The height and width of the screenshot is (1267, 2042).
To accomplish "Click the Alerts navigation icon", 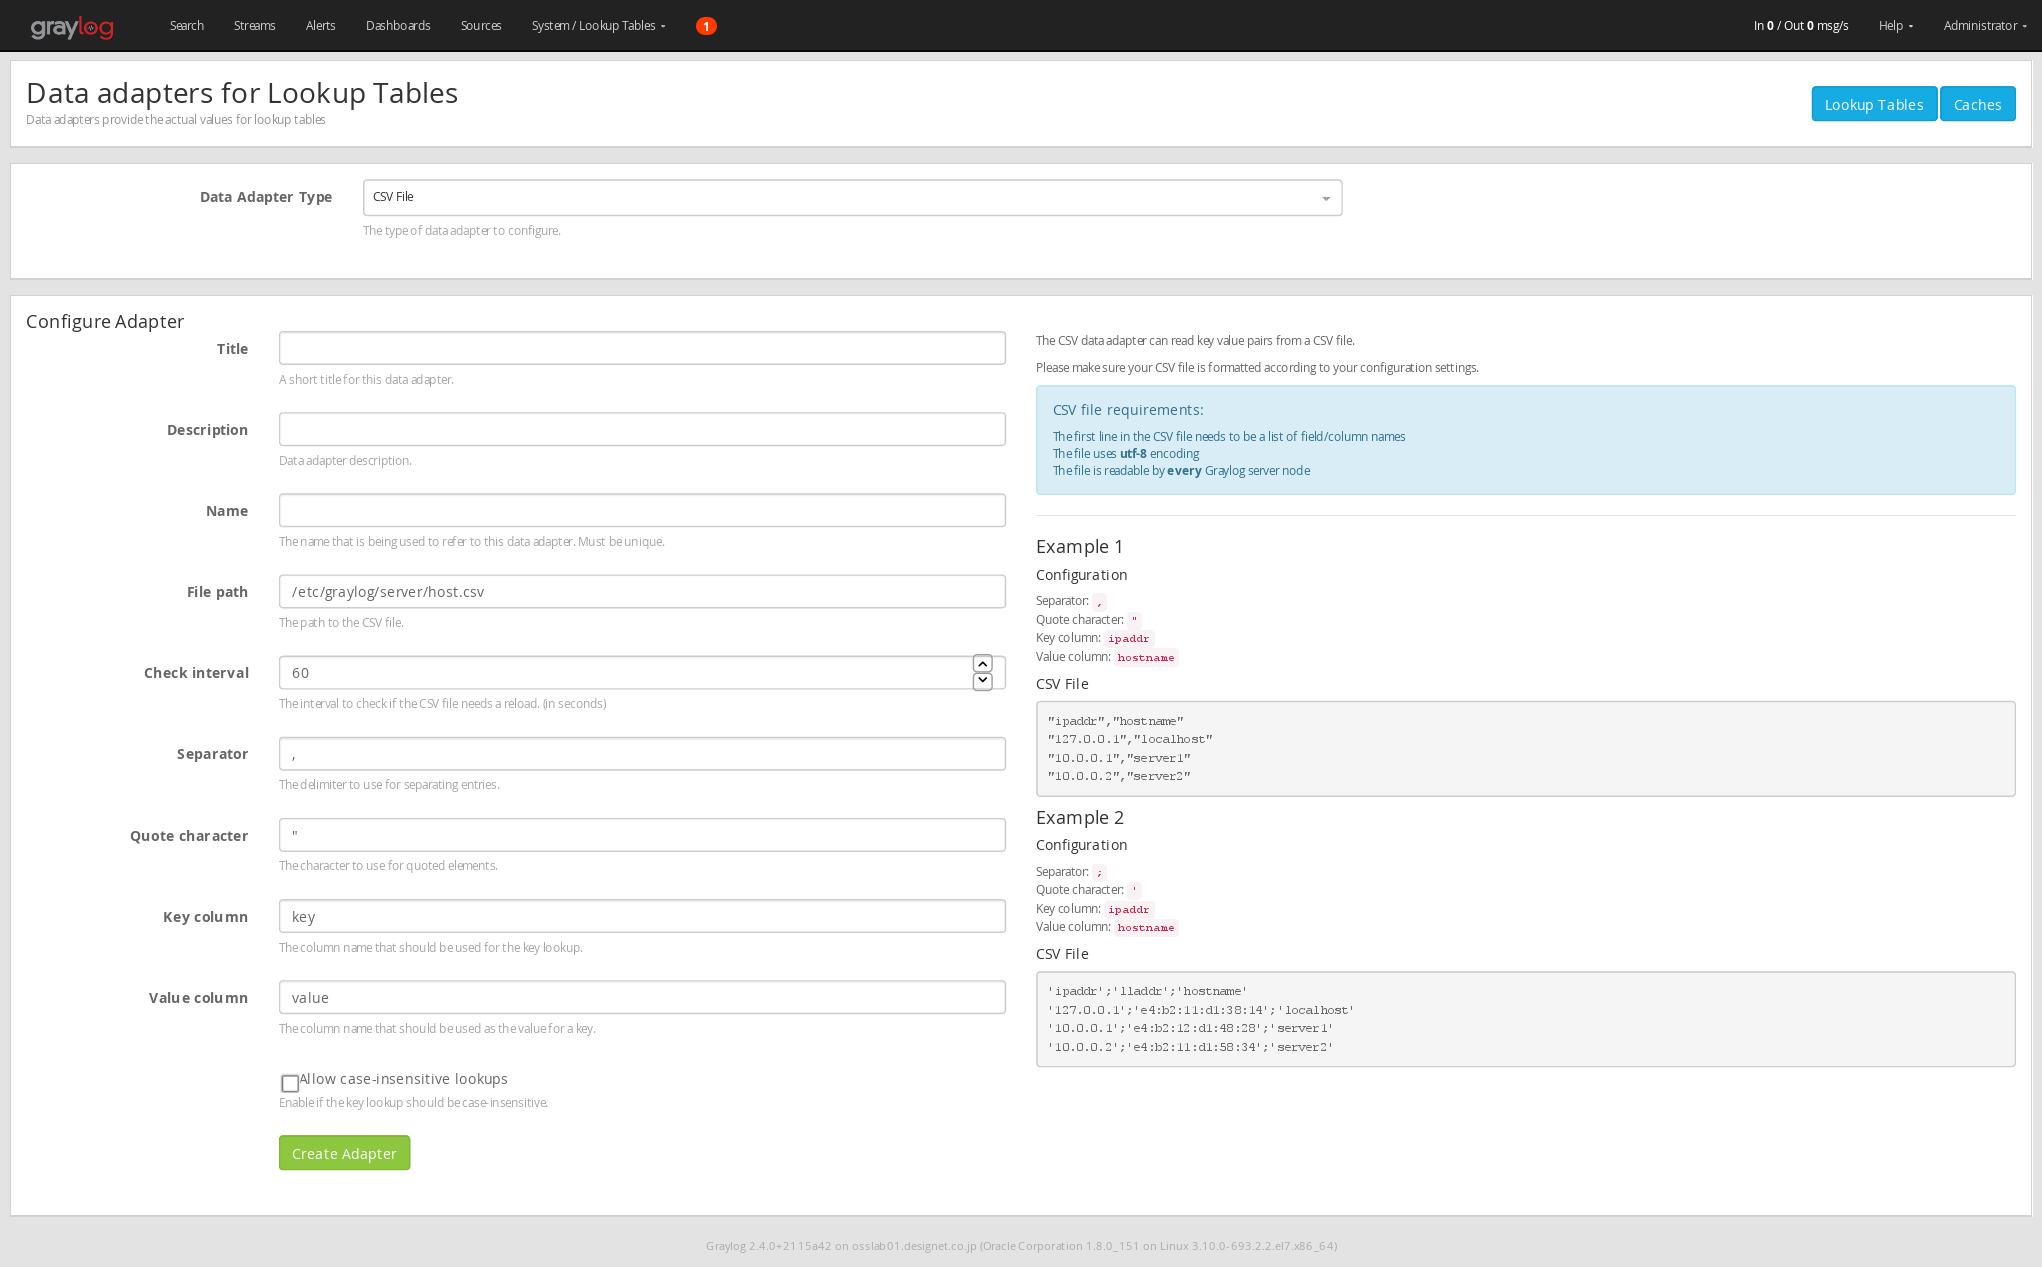I will pyautogui.click(x=320, y=25).
